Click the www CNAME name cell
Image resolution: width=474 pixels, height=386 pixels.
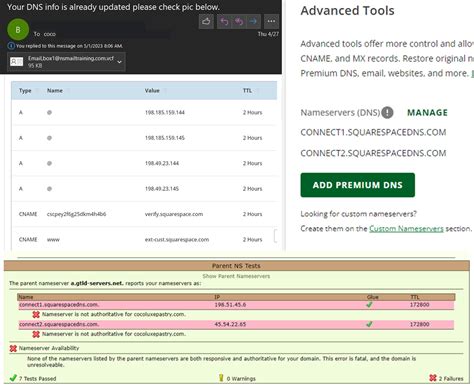point(53,239)
